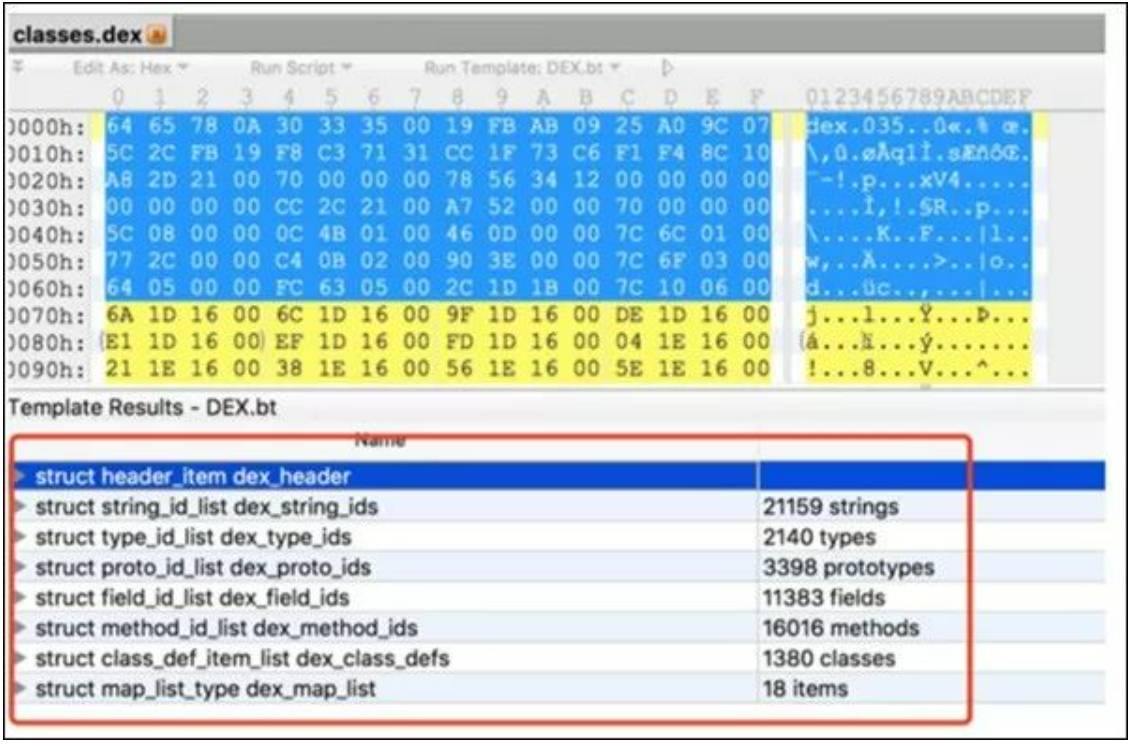
Task: Click the '1380 classes' value cell
Action: tap(829, 658)
